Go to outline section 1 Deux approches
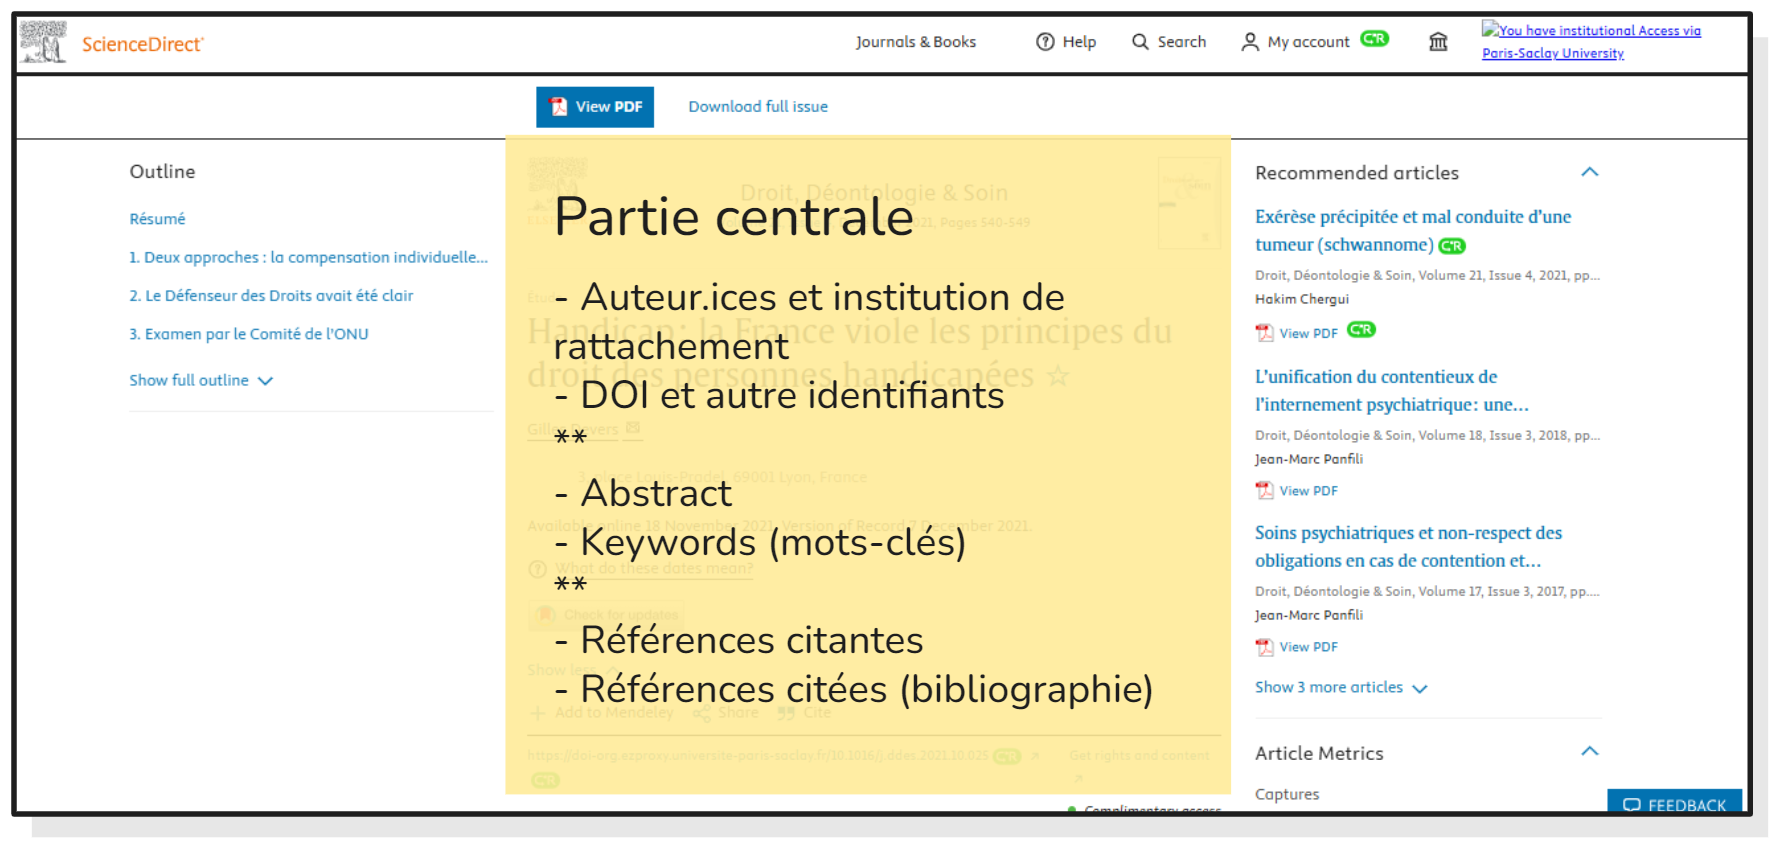 (x=308, y=257)
